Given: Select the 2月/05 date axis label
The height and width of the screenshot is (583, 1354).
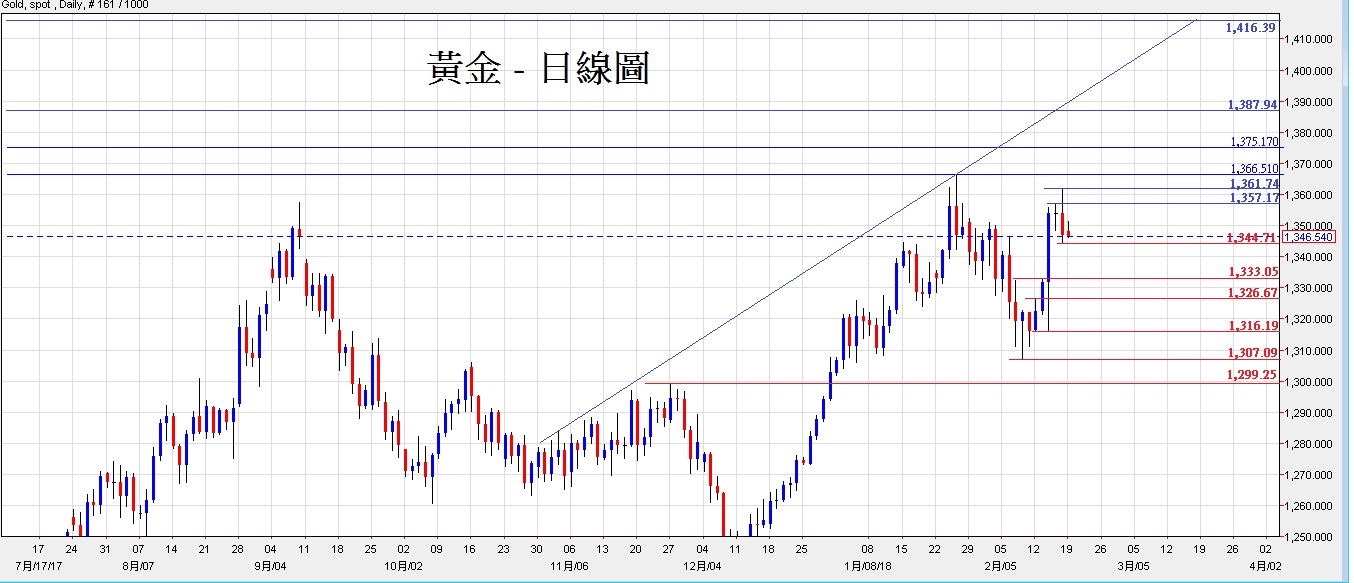Looking at the screenshot, I should (x=1002, y=565).
